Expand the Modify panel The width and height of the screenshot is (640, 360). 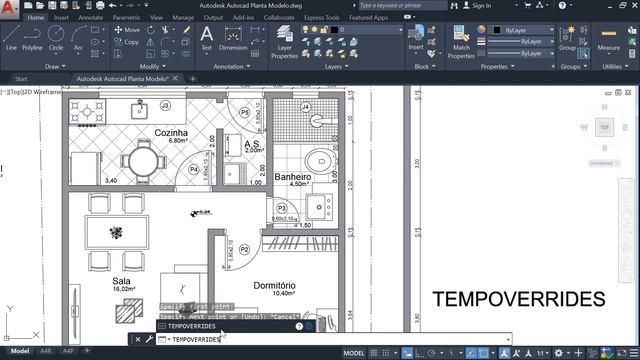(153, 67)
